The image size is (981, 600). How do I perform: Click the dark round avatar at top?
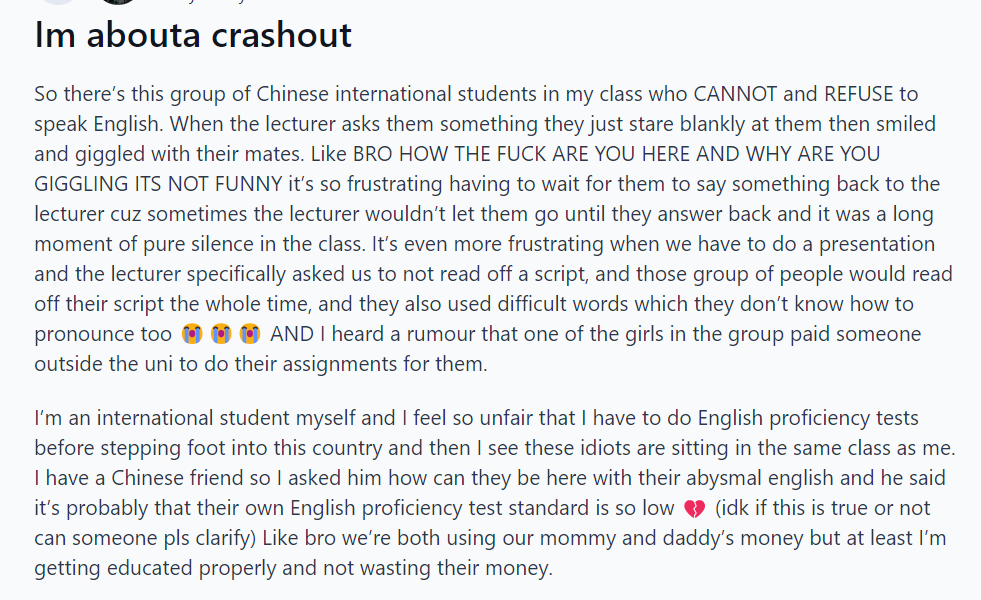coord(118,2)
